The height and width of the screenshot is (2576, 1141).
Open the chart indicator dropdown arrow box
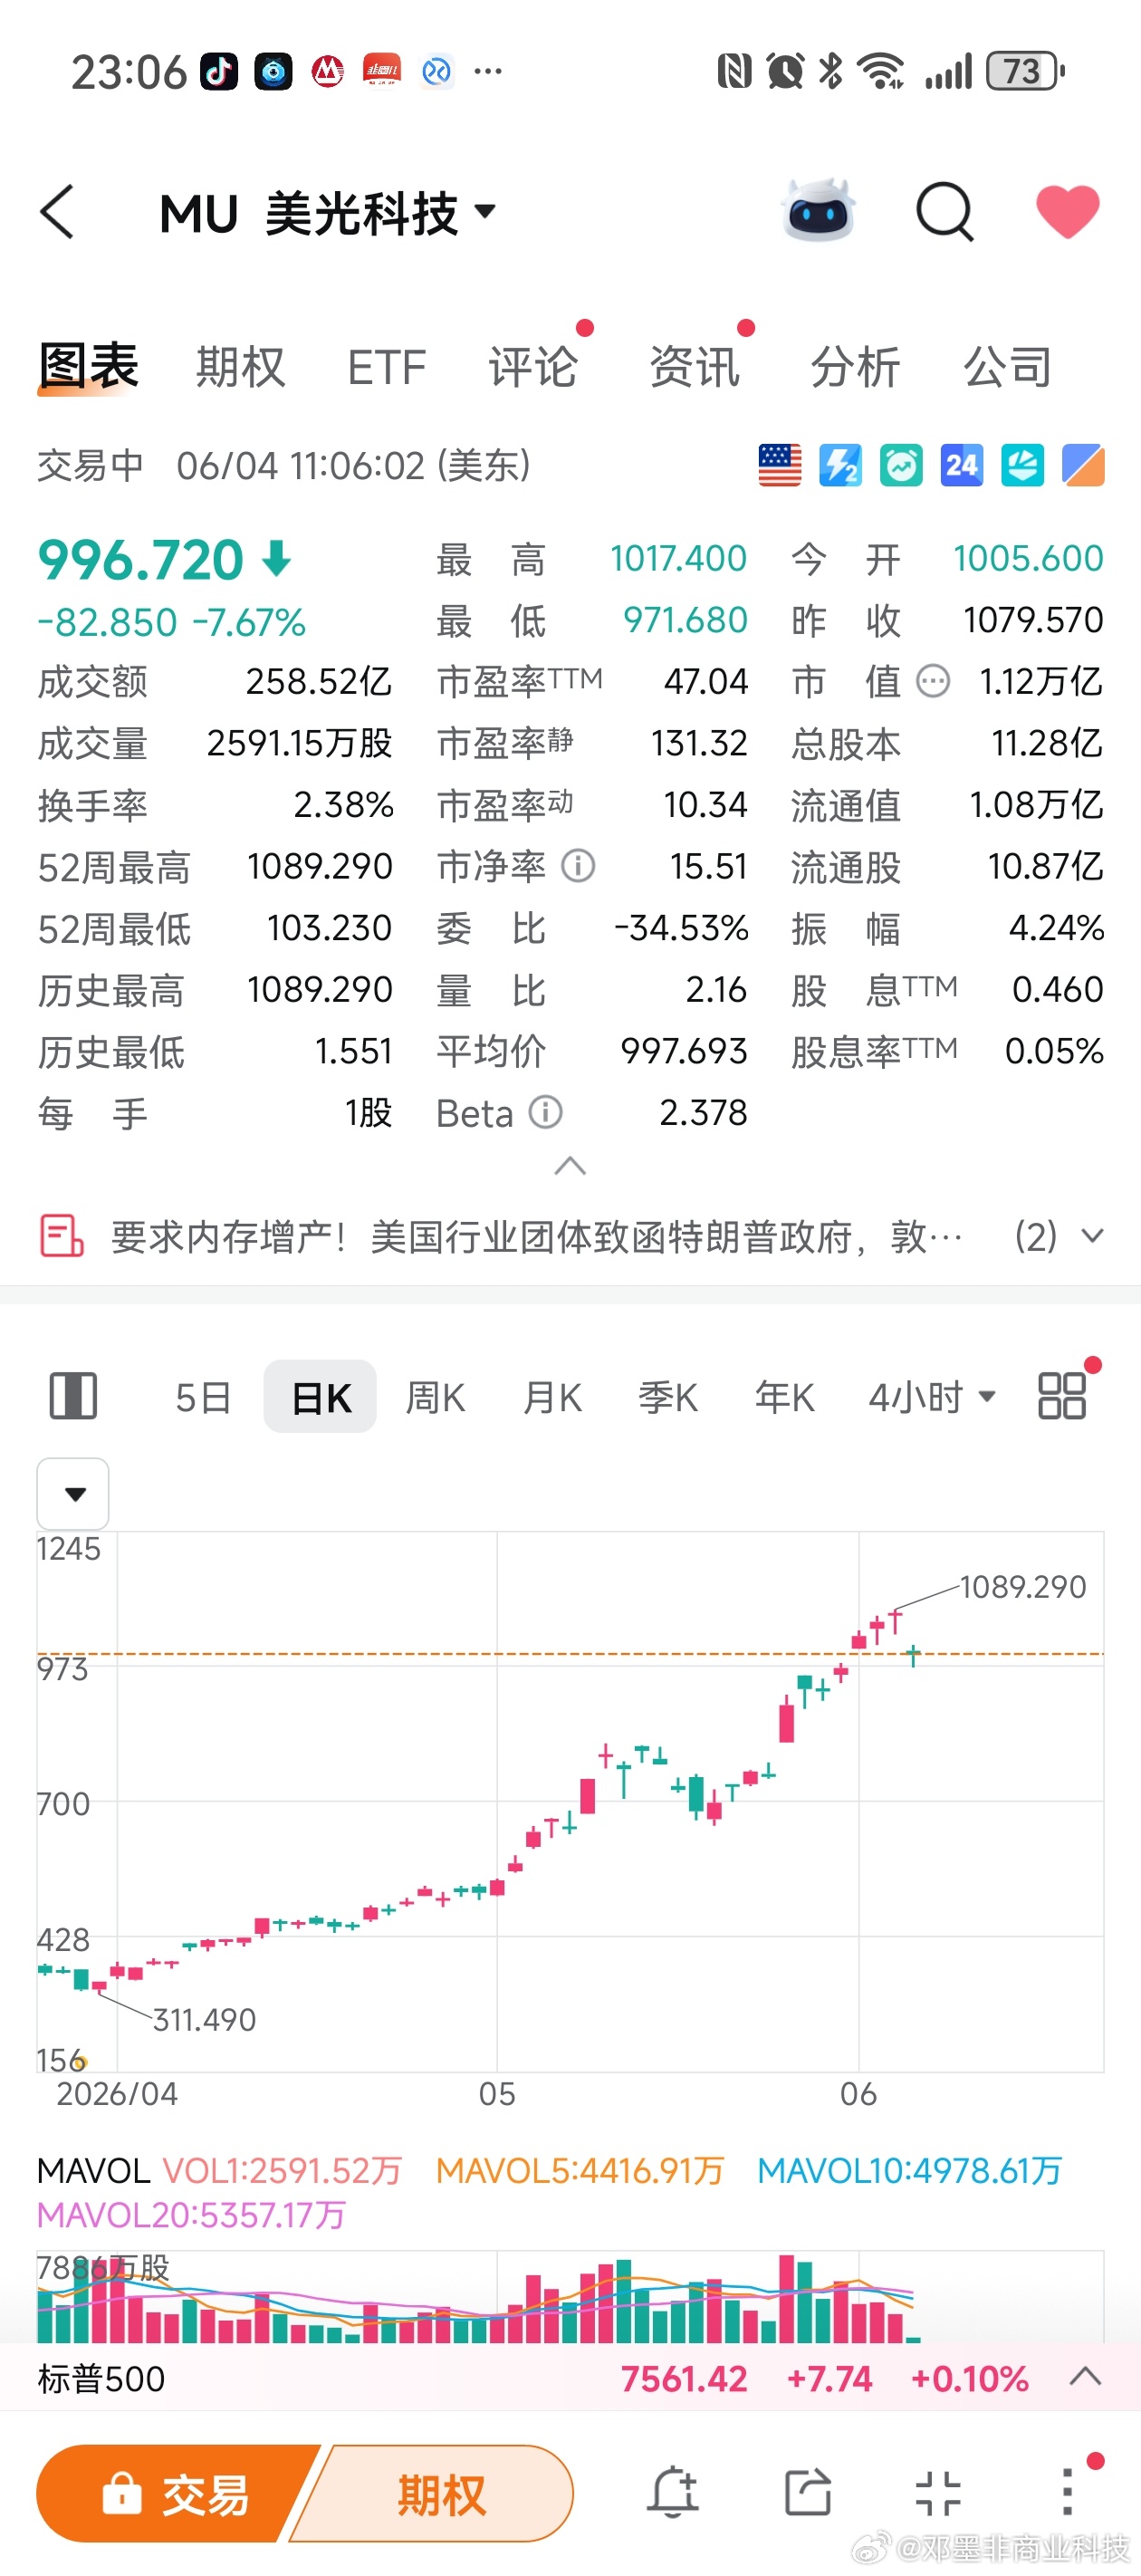(x=73, y=1494)
